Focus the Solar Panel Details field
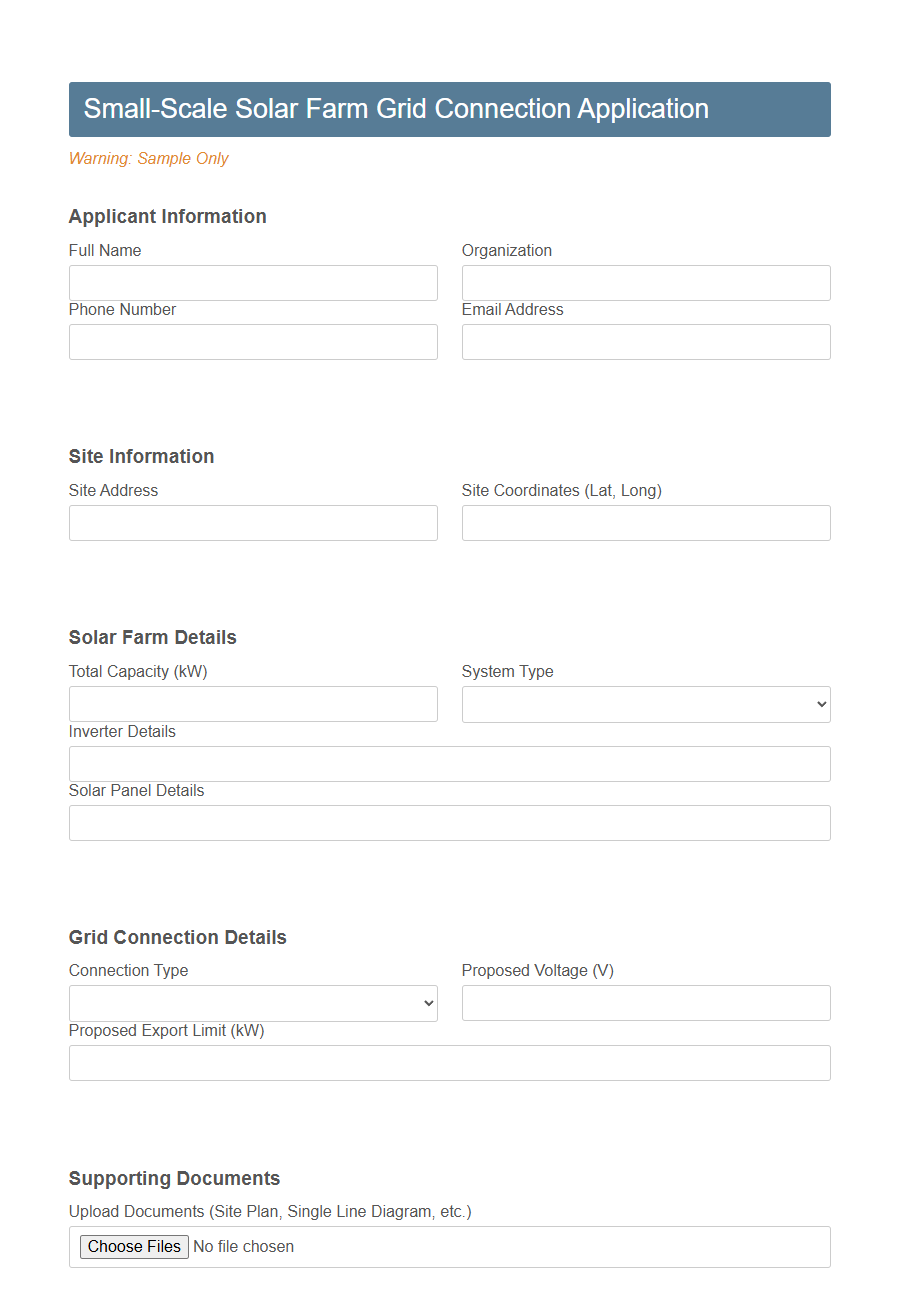The image size is (900, 1300). 449,822
